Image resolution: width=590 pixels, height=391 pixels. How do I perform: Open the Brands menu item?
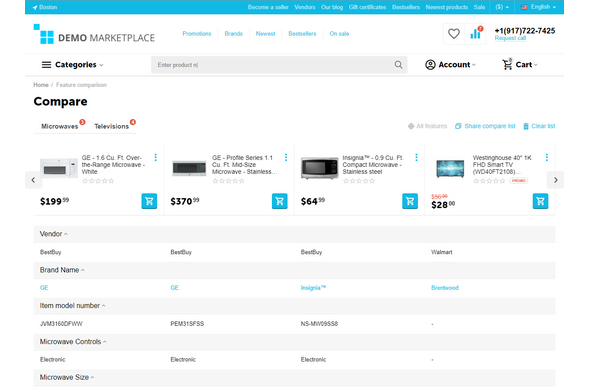point(233,33)
